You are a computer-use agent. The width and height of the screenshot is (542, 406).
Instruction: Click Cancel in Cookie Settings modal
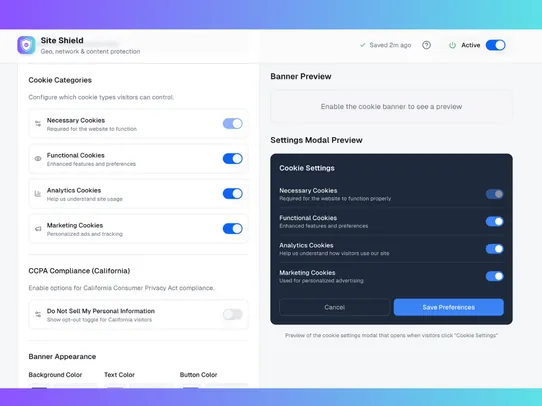tap(335, 307)
